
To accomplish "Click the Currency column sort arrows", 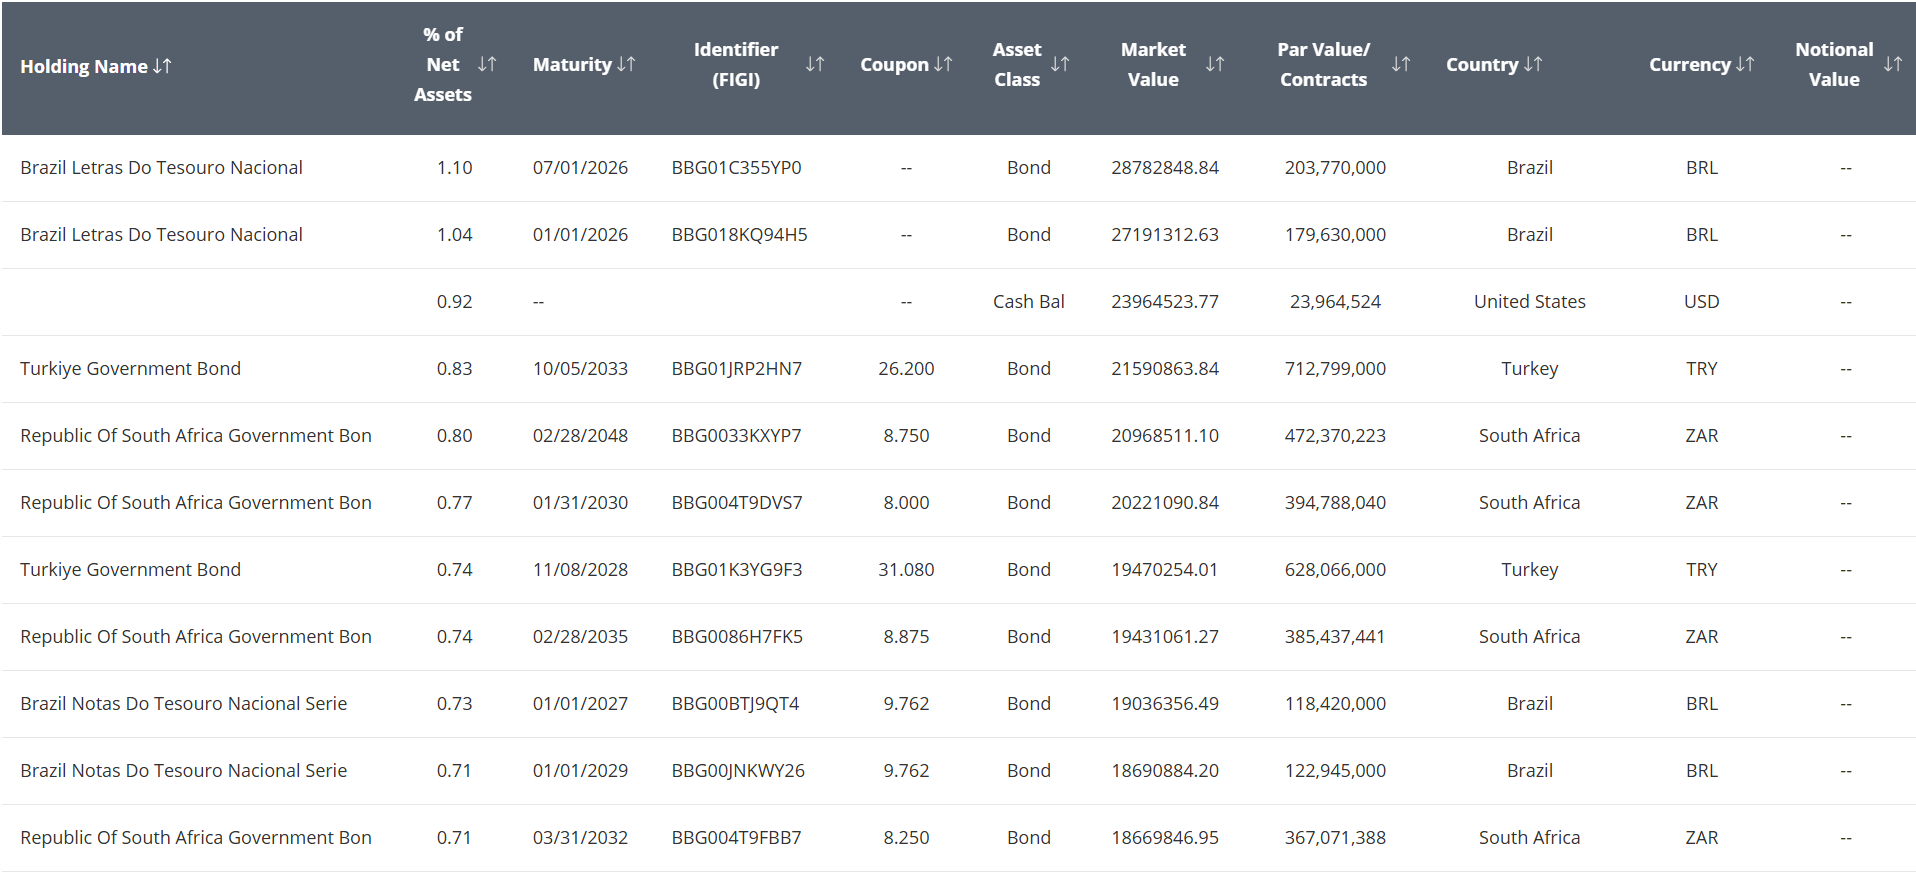I will (1745, 64).
